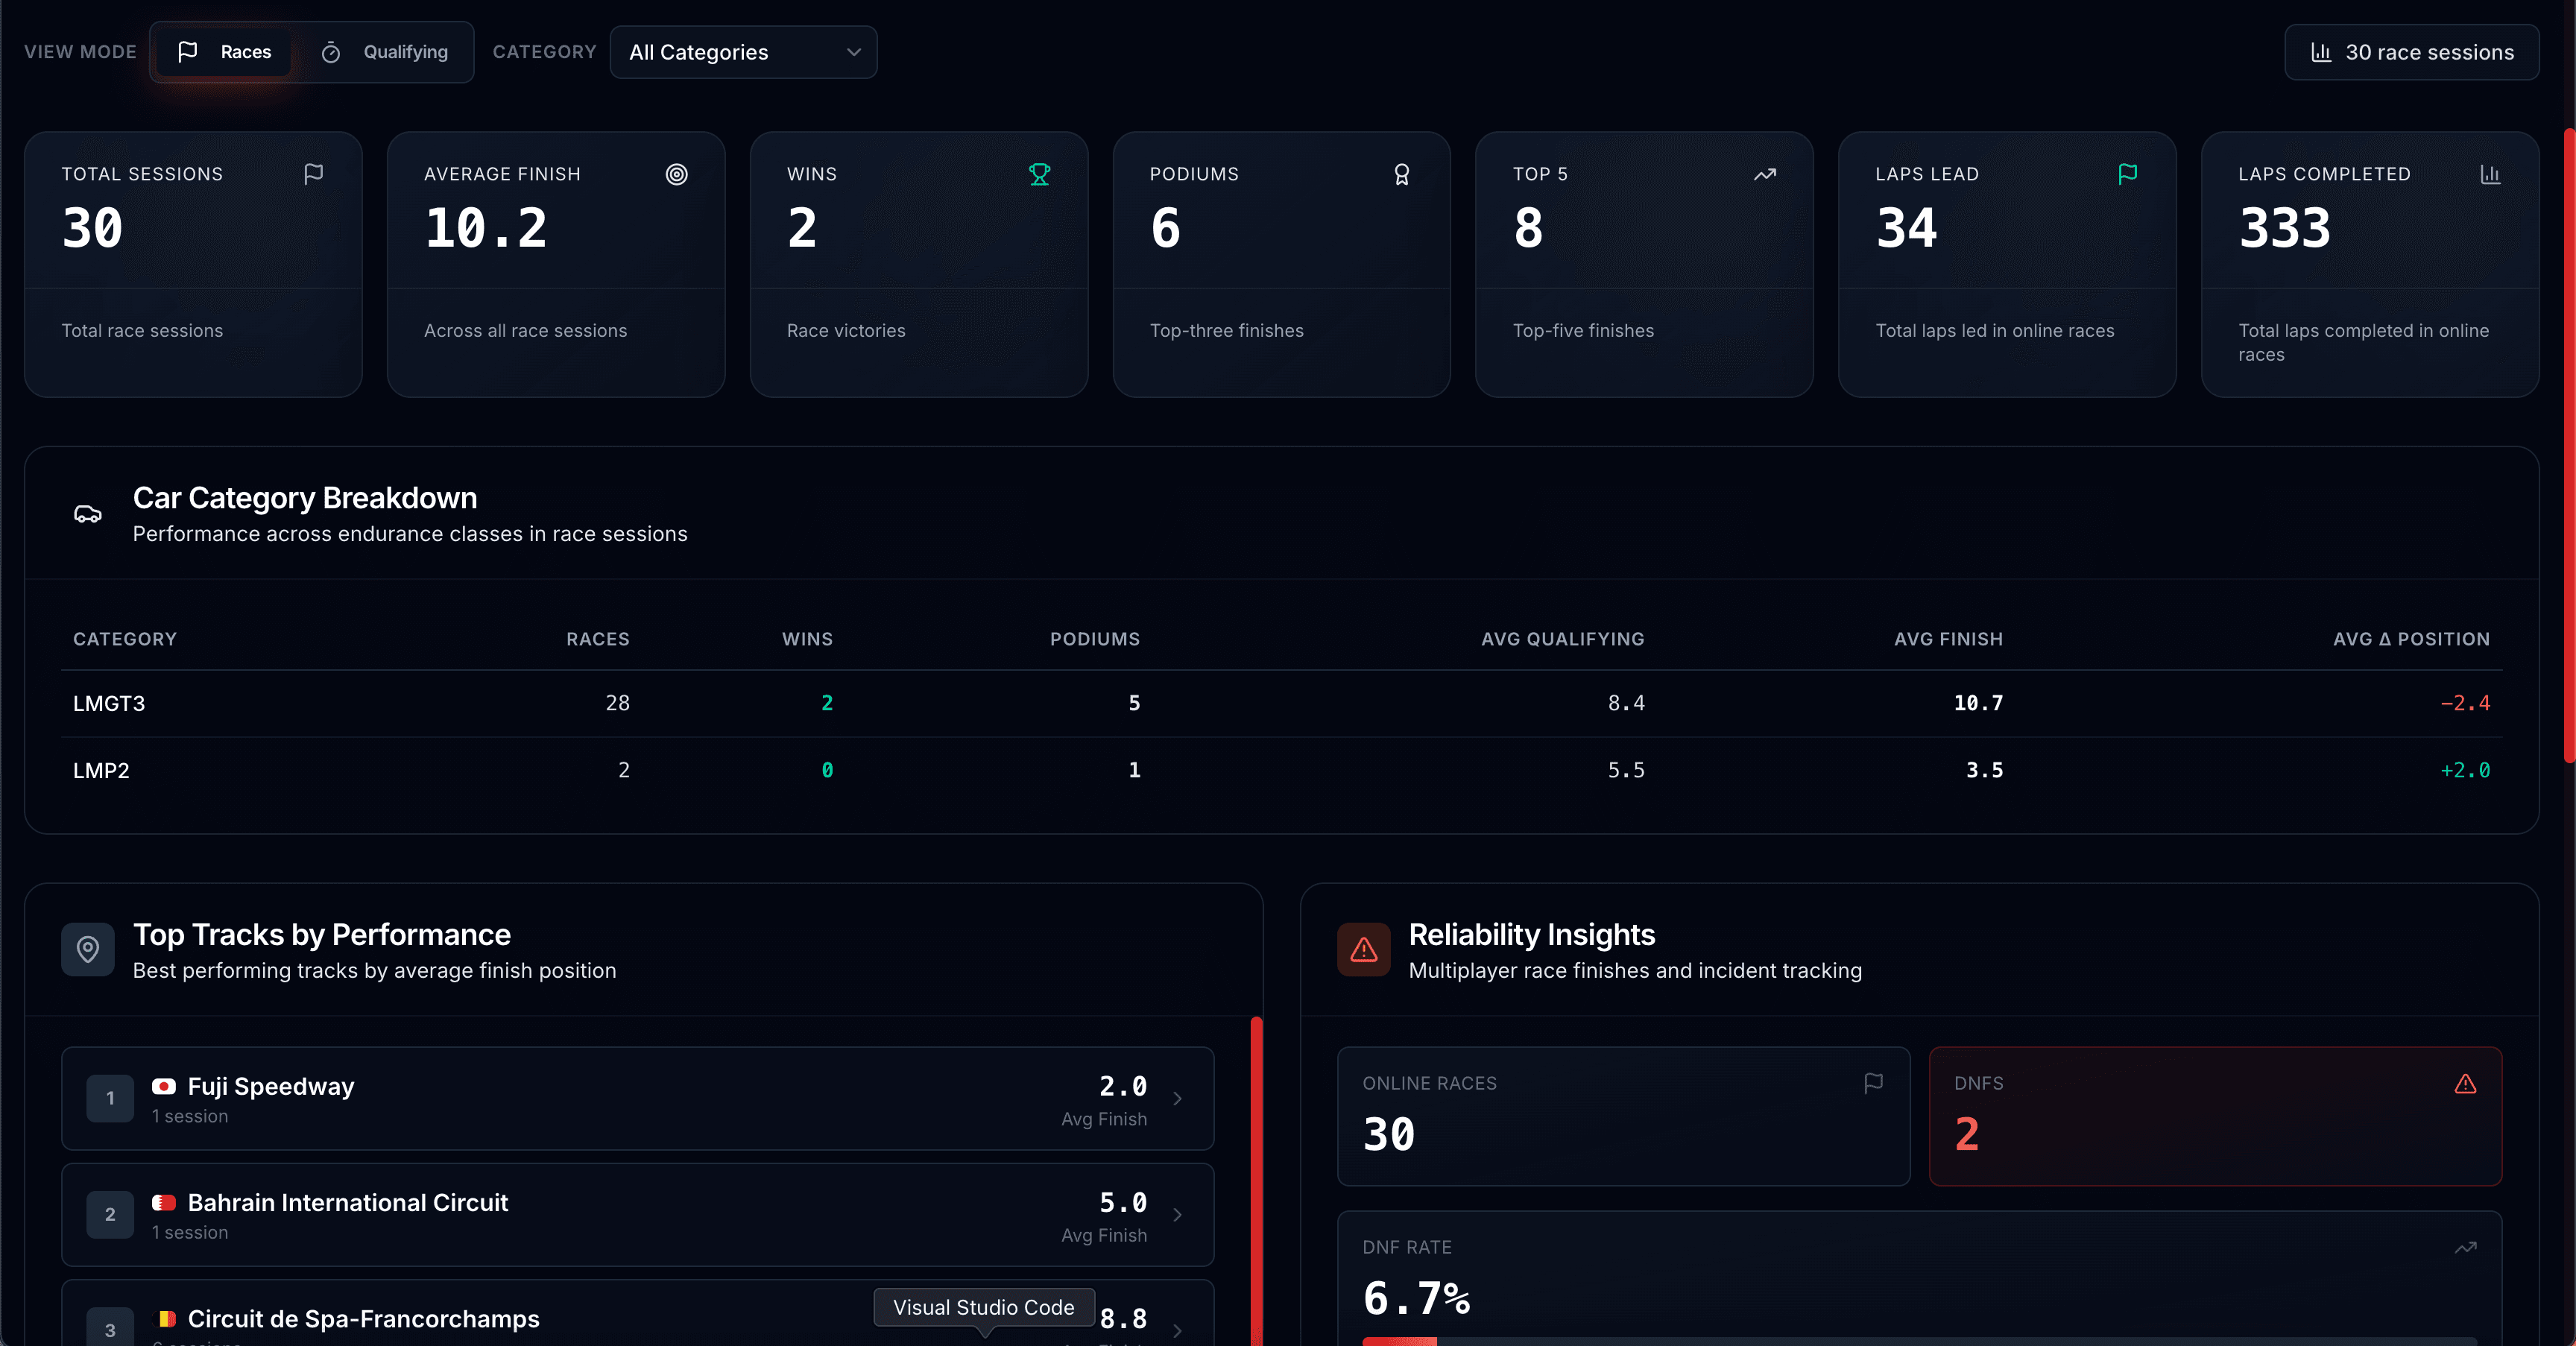Viewport: 2576px width, 1346px height.
Task: Click the warning triangle on the DNFS card
Action: click(x=2466, y=1083)
